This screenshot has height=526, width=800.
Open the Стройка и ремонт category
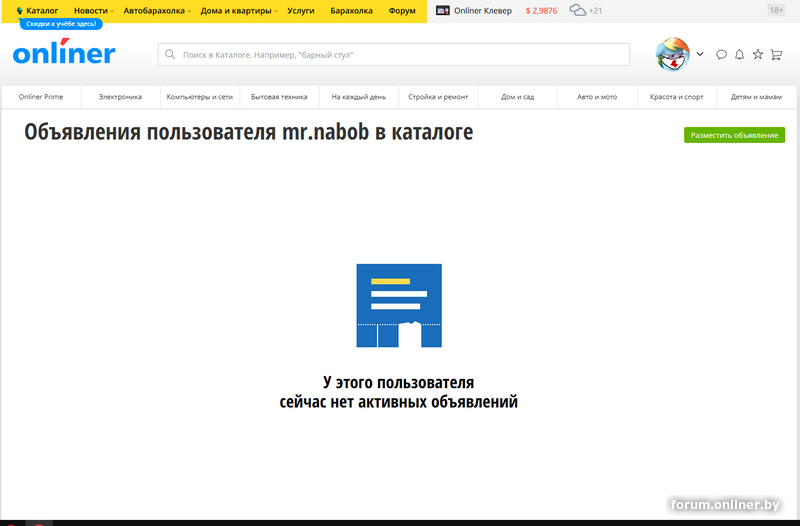point(438,97)
